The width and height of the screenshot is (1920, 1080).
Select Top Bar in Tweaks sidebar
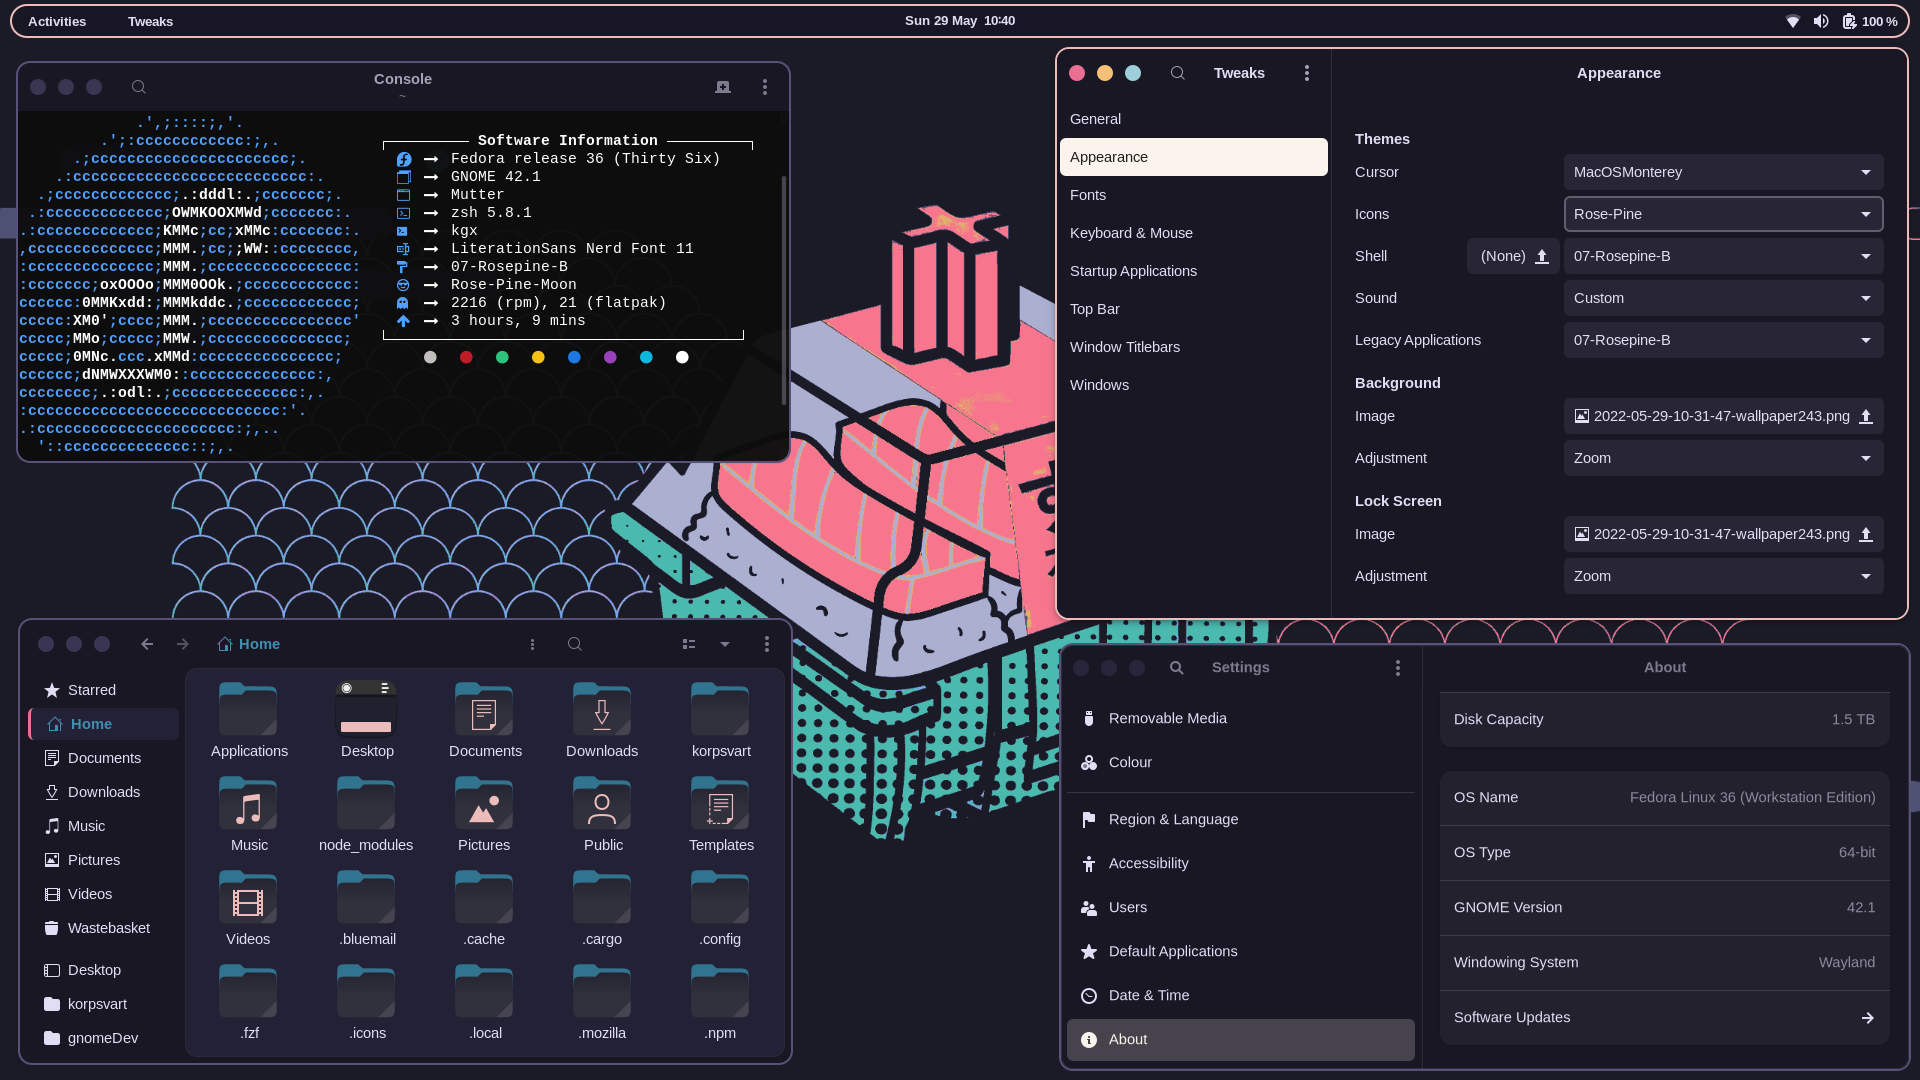[1193, 309]
